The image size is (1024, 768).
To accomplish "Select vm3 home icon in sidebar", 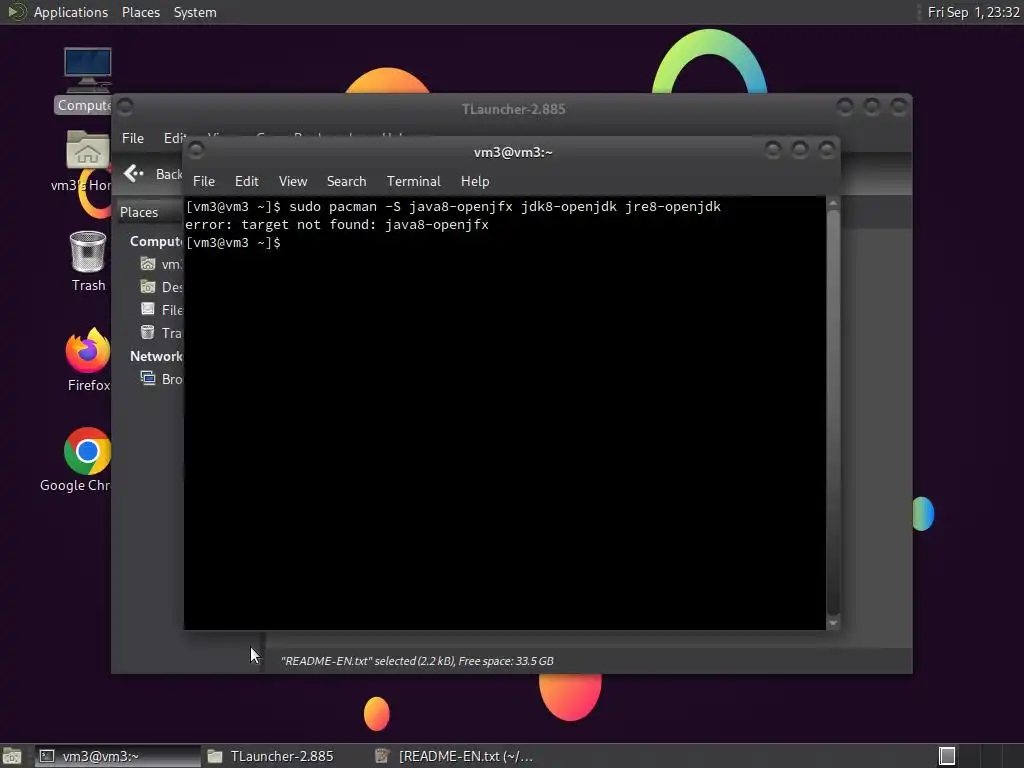I will click(148, 264).
